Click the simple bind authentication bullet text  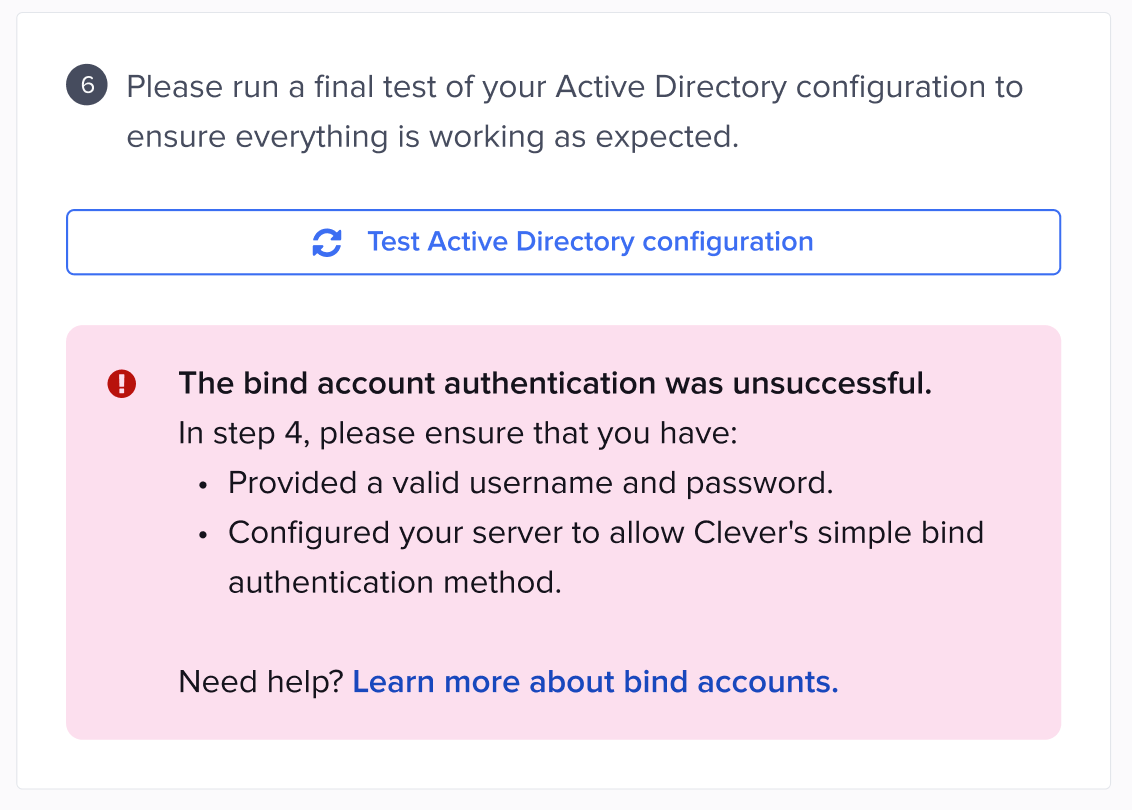coord(605,532)
